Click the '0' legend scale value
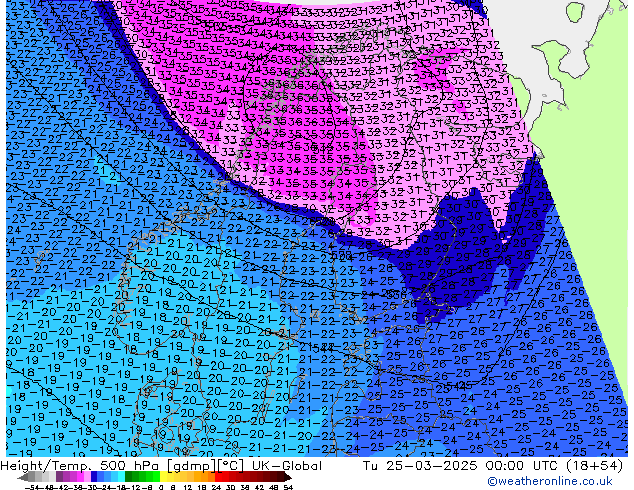This screenshot has width=634, height=490. point(161,488)
